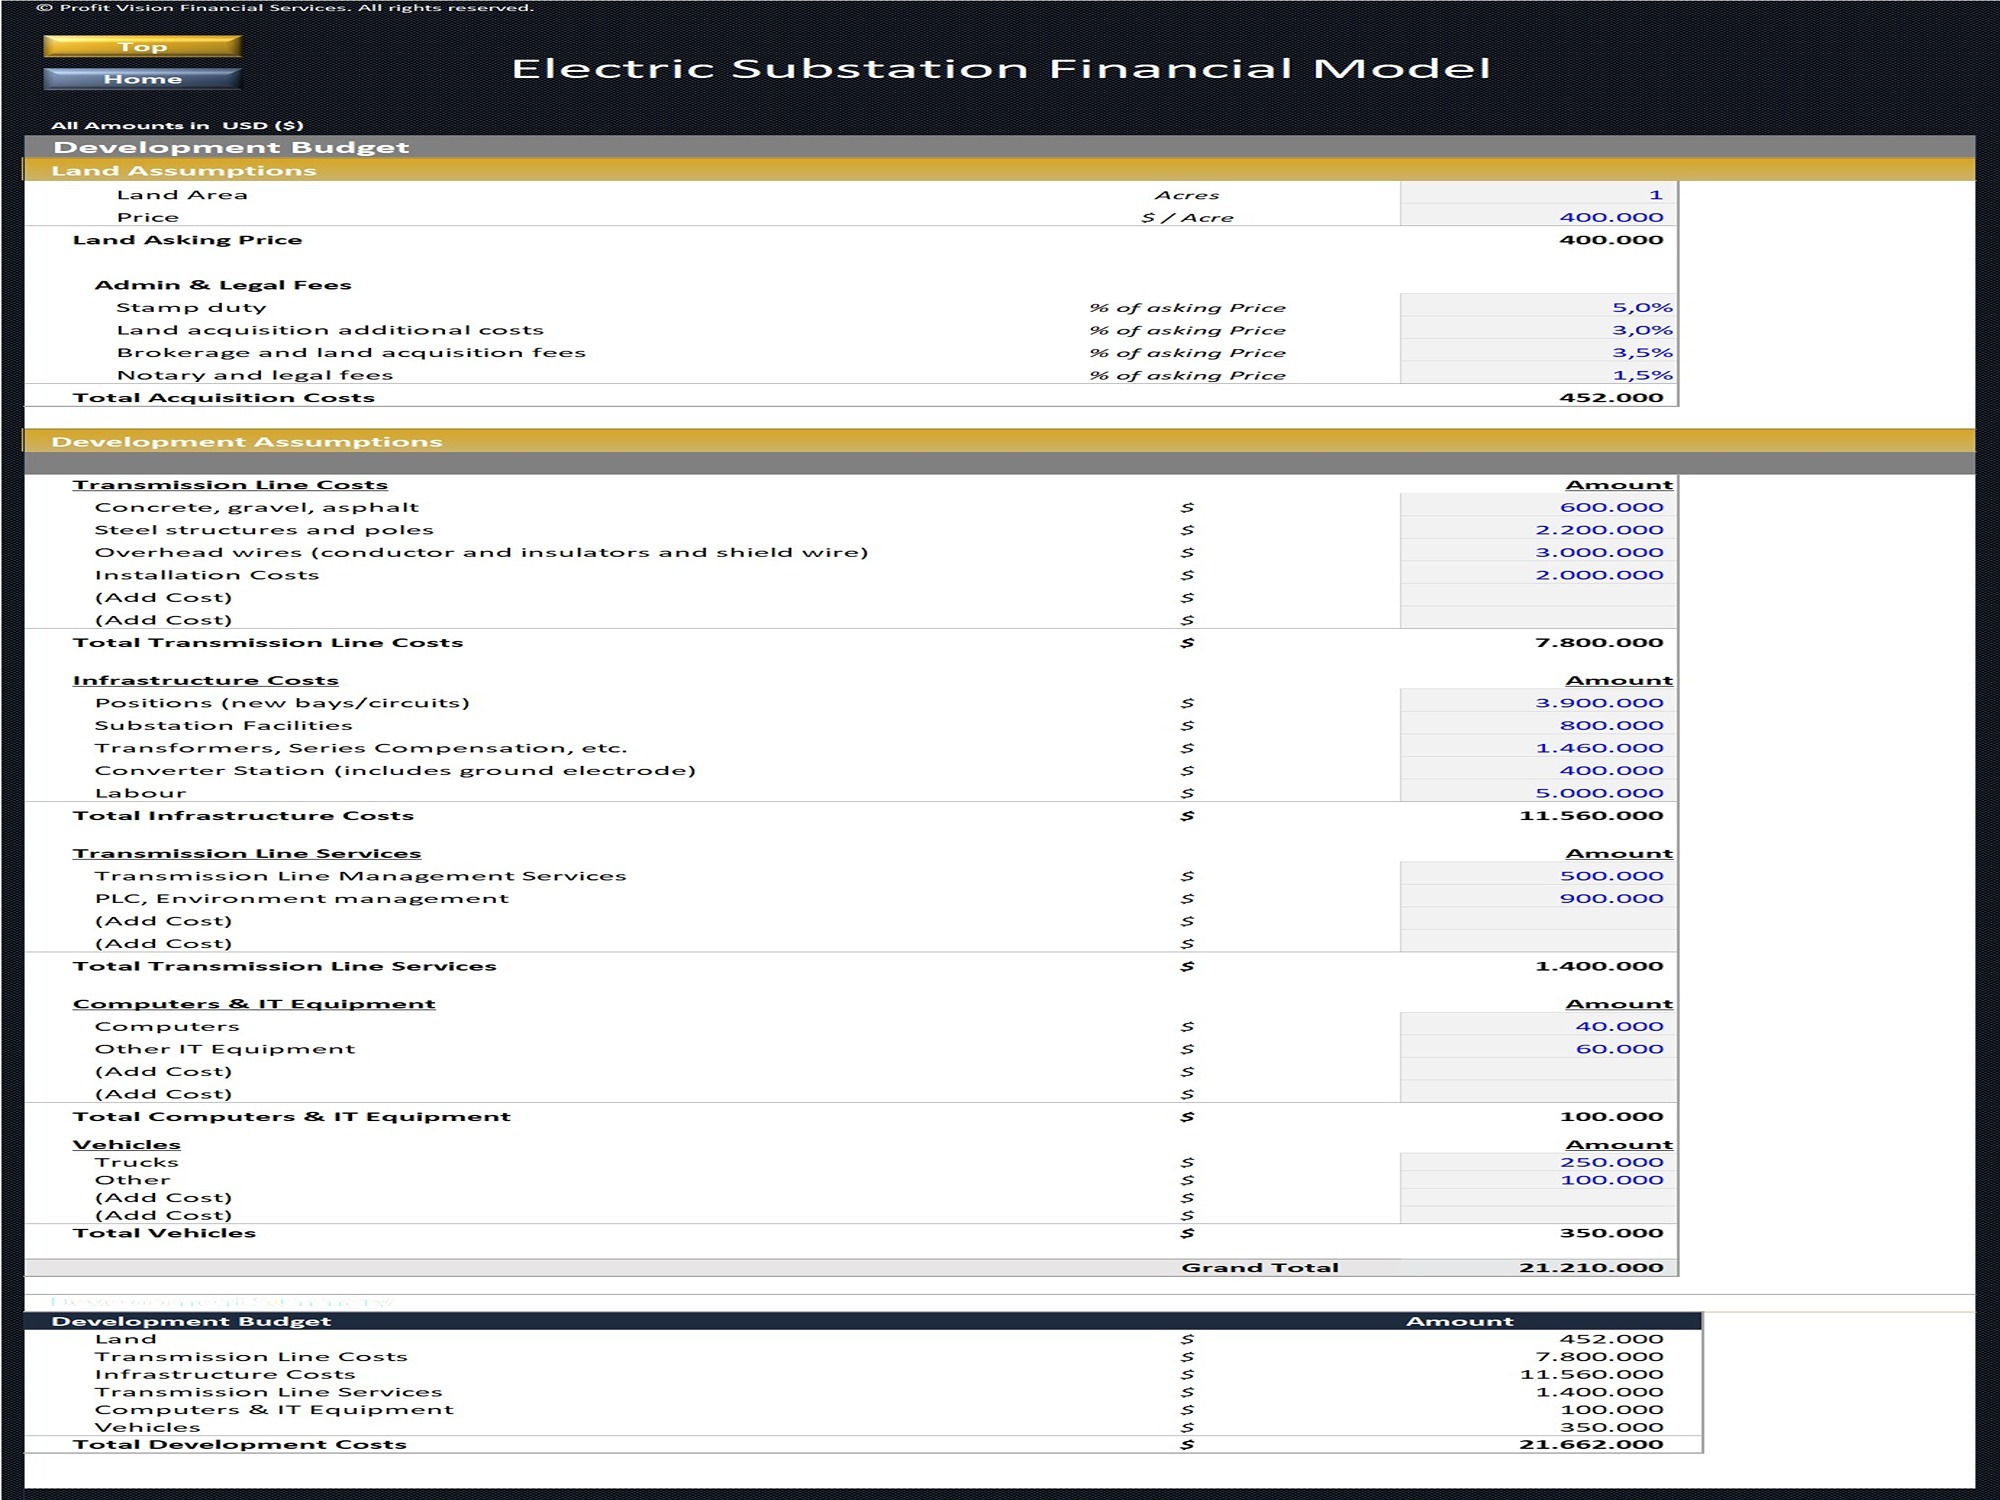Click summary Vehicles value 350.000

[1611, 1427]
